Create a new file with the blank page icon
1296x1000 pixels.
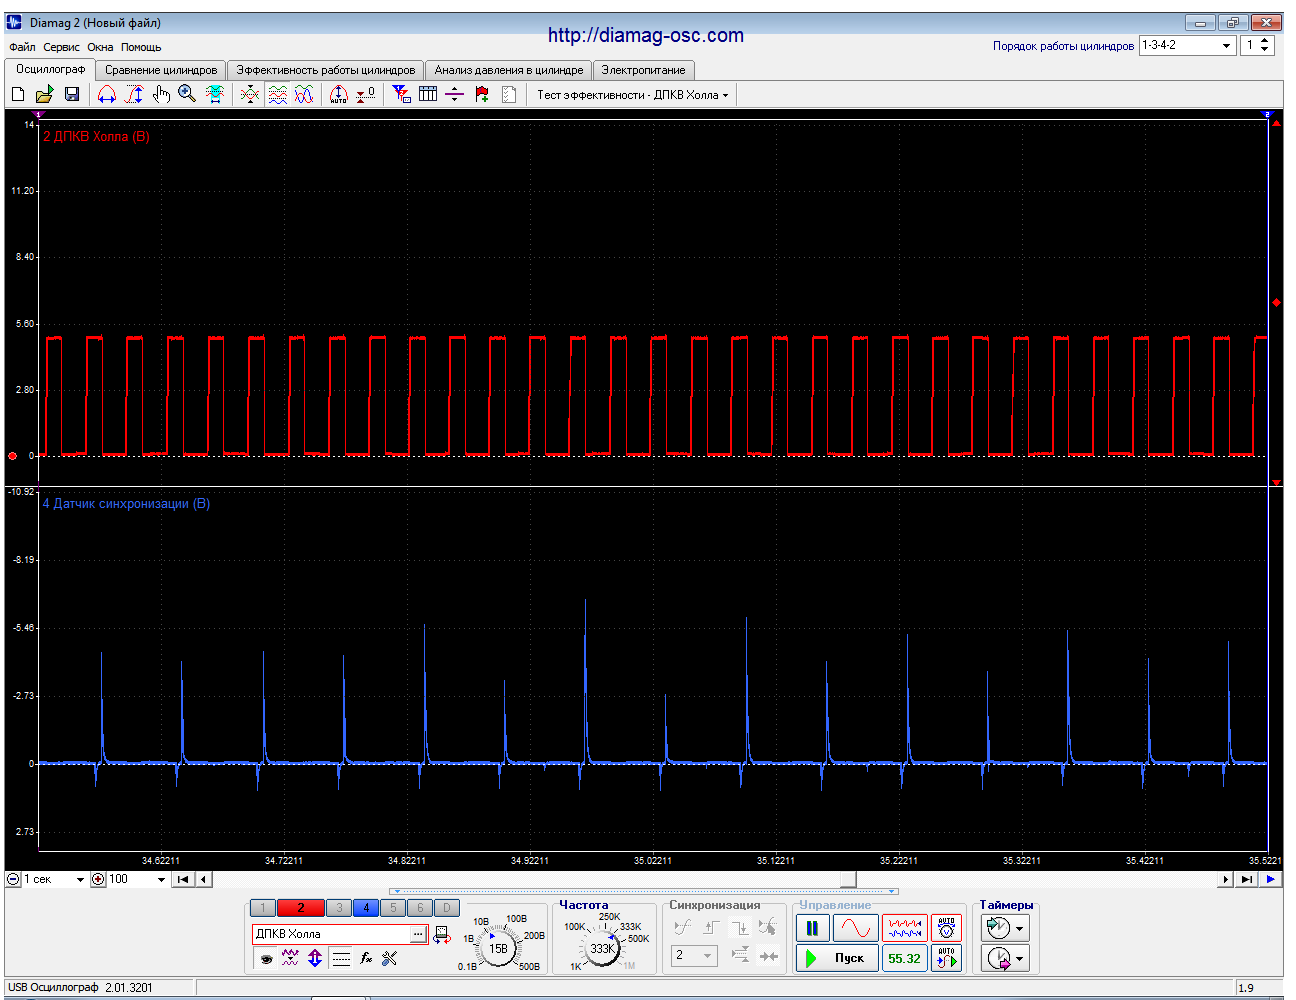pyautogui.click(x=18, y=94)
